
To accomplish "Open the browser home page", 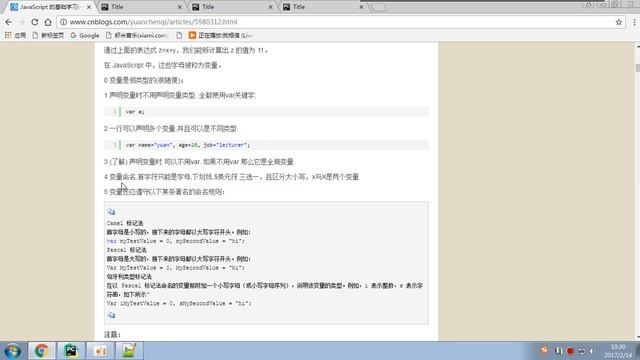I will pos(48,22).
